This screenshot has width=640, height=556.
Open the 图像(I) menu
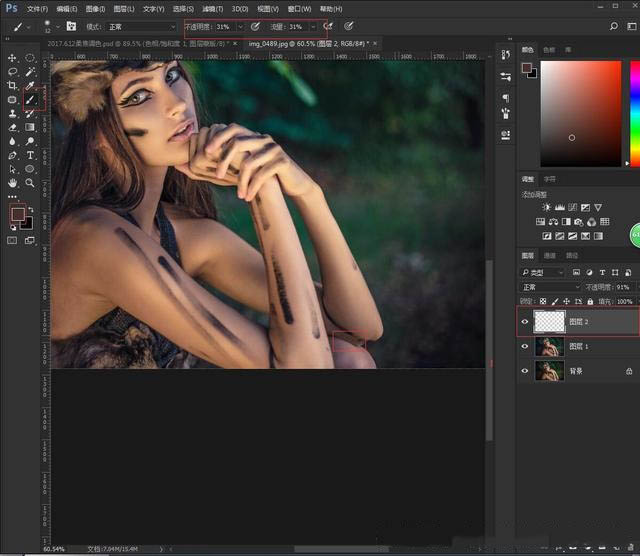click(x=95, y=8)
